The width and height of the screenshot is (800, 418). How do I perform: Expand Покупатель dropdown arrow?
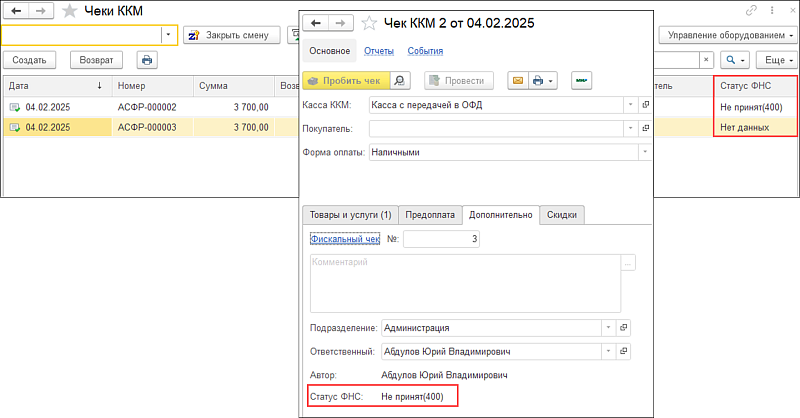point(631,128)
